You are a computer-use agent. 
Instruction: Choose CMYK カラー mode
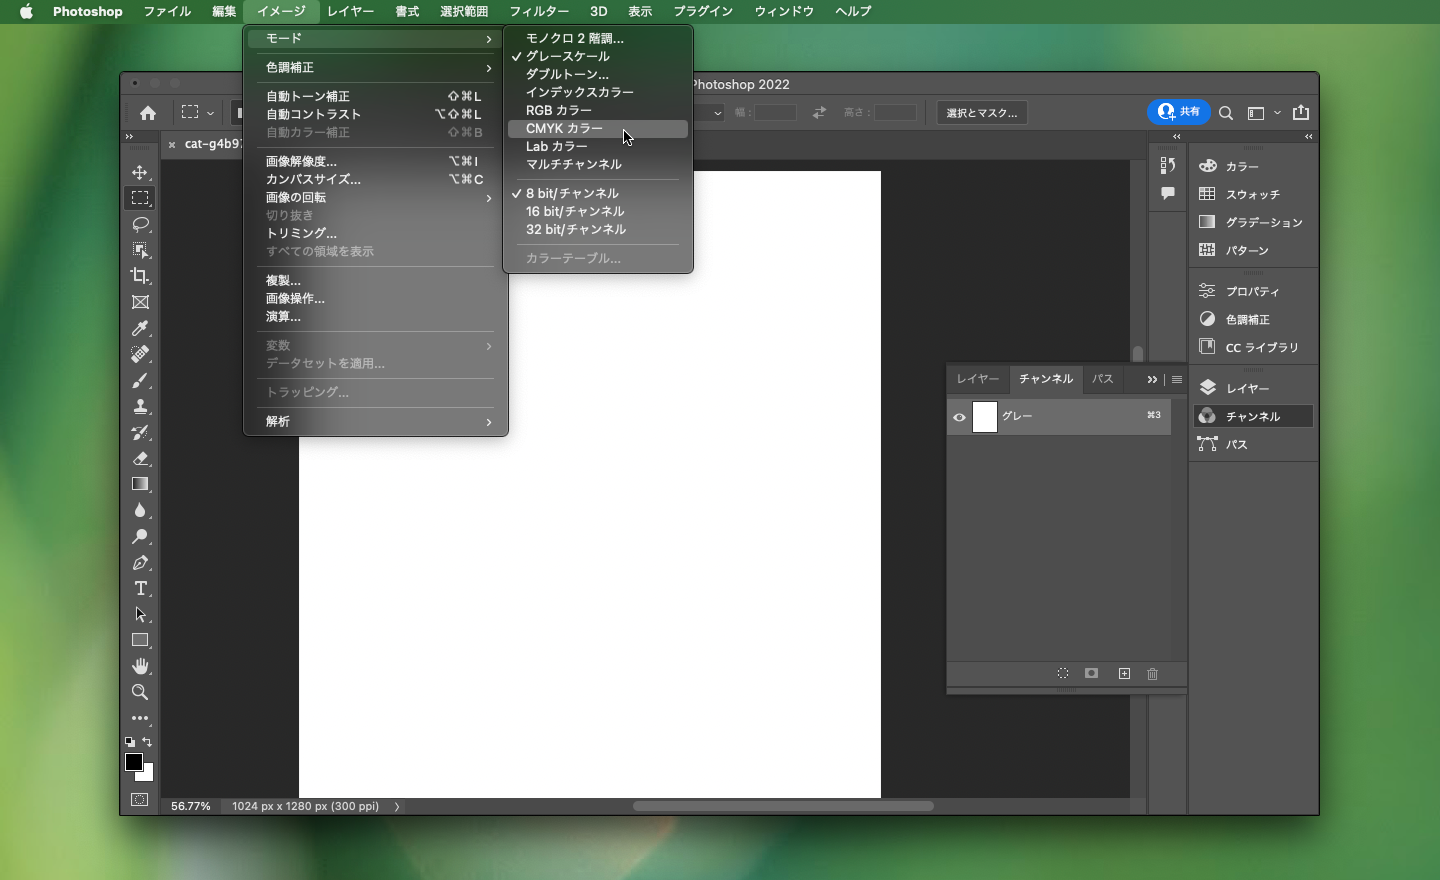coord(598,128)
